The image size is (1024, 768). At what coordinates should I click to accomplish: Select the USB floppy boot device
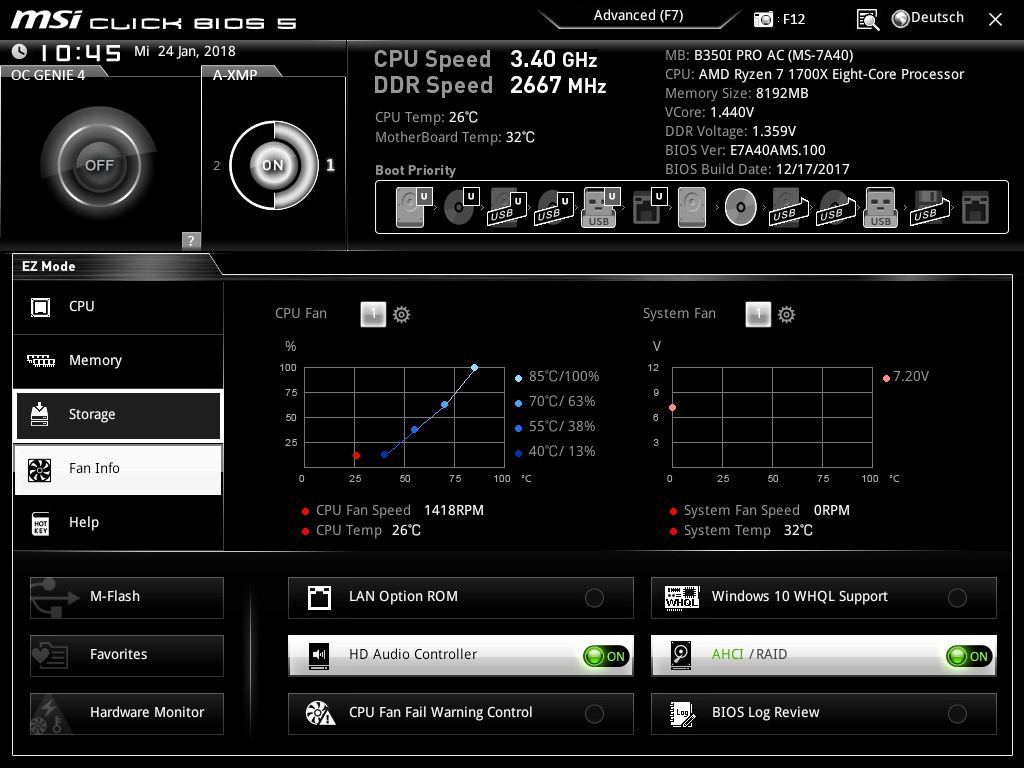click(x=930, y=208)
